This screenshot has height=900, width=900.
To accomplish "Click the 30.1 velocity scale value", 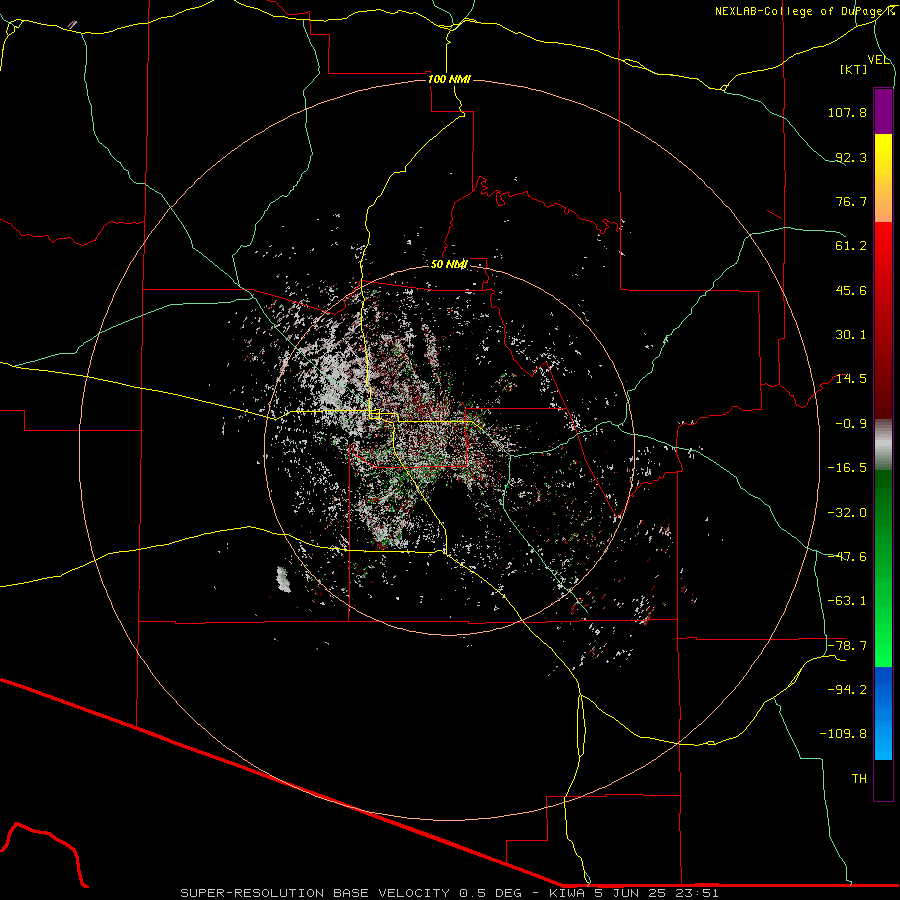I will [851, 335].
